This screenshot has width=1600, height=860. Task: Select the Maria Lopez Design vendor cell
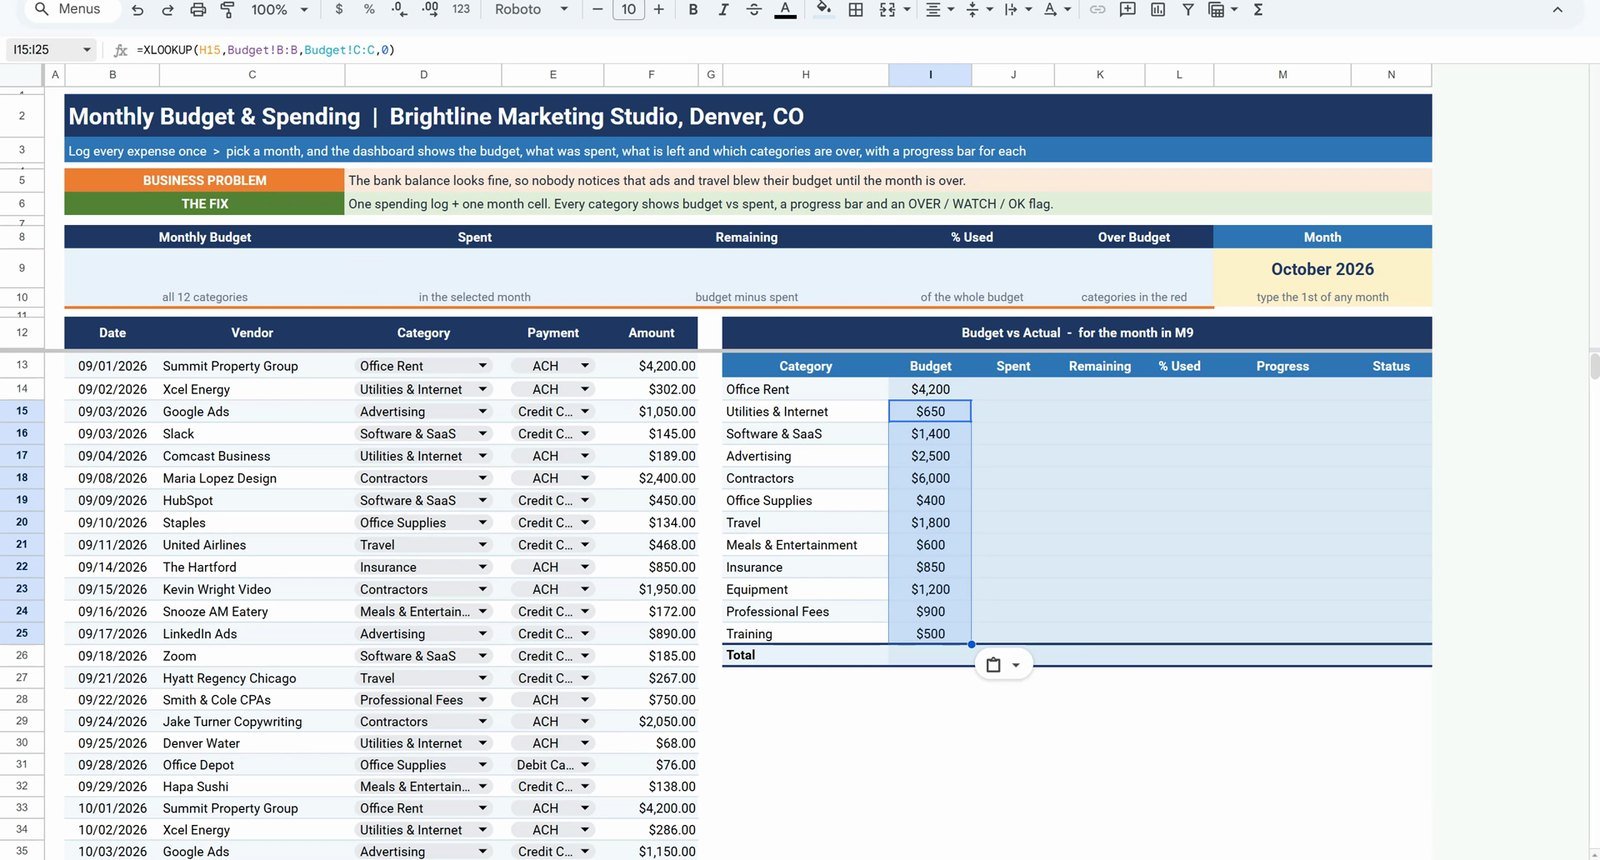(252, 478)
